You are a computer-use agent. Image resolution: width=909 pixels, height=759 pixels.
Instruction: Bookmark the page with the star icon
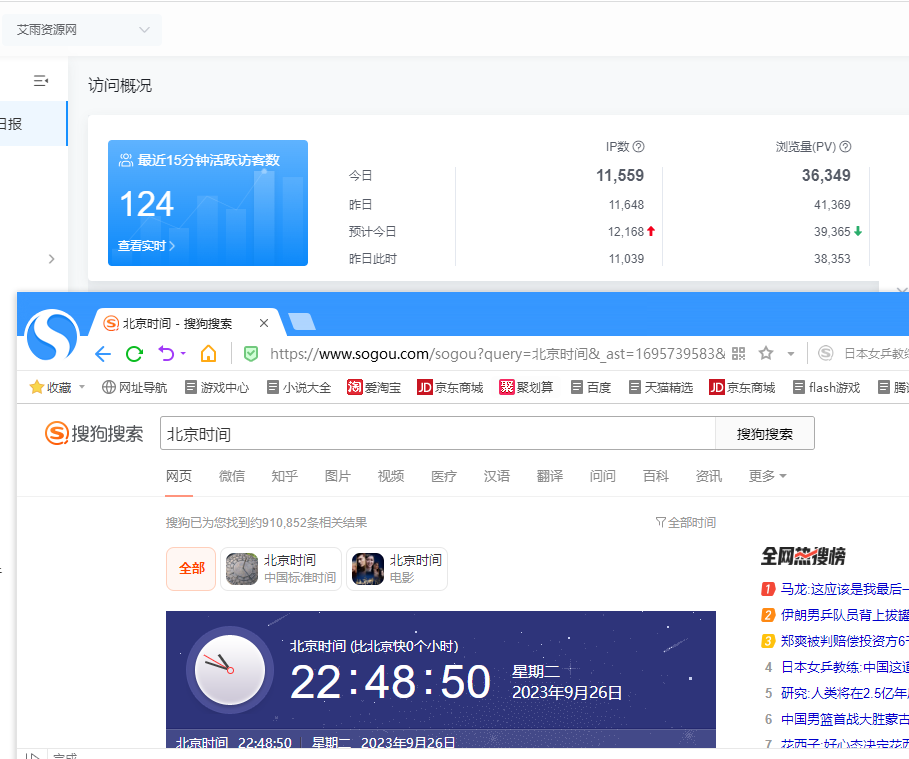tap(766, 353)
